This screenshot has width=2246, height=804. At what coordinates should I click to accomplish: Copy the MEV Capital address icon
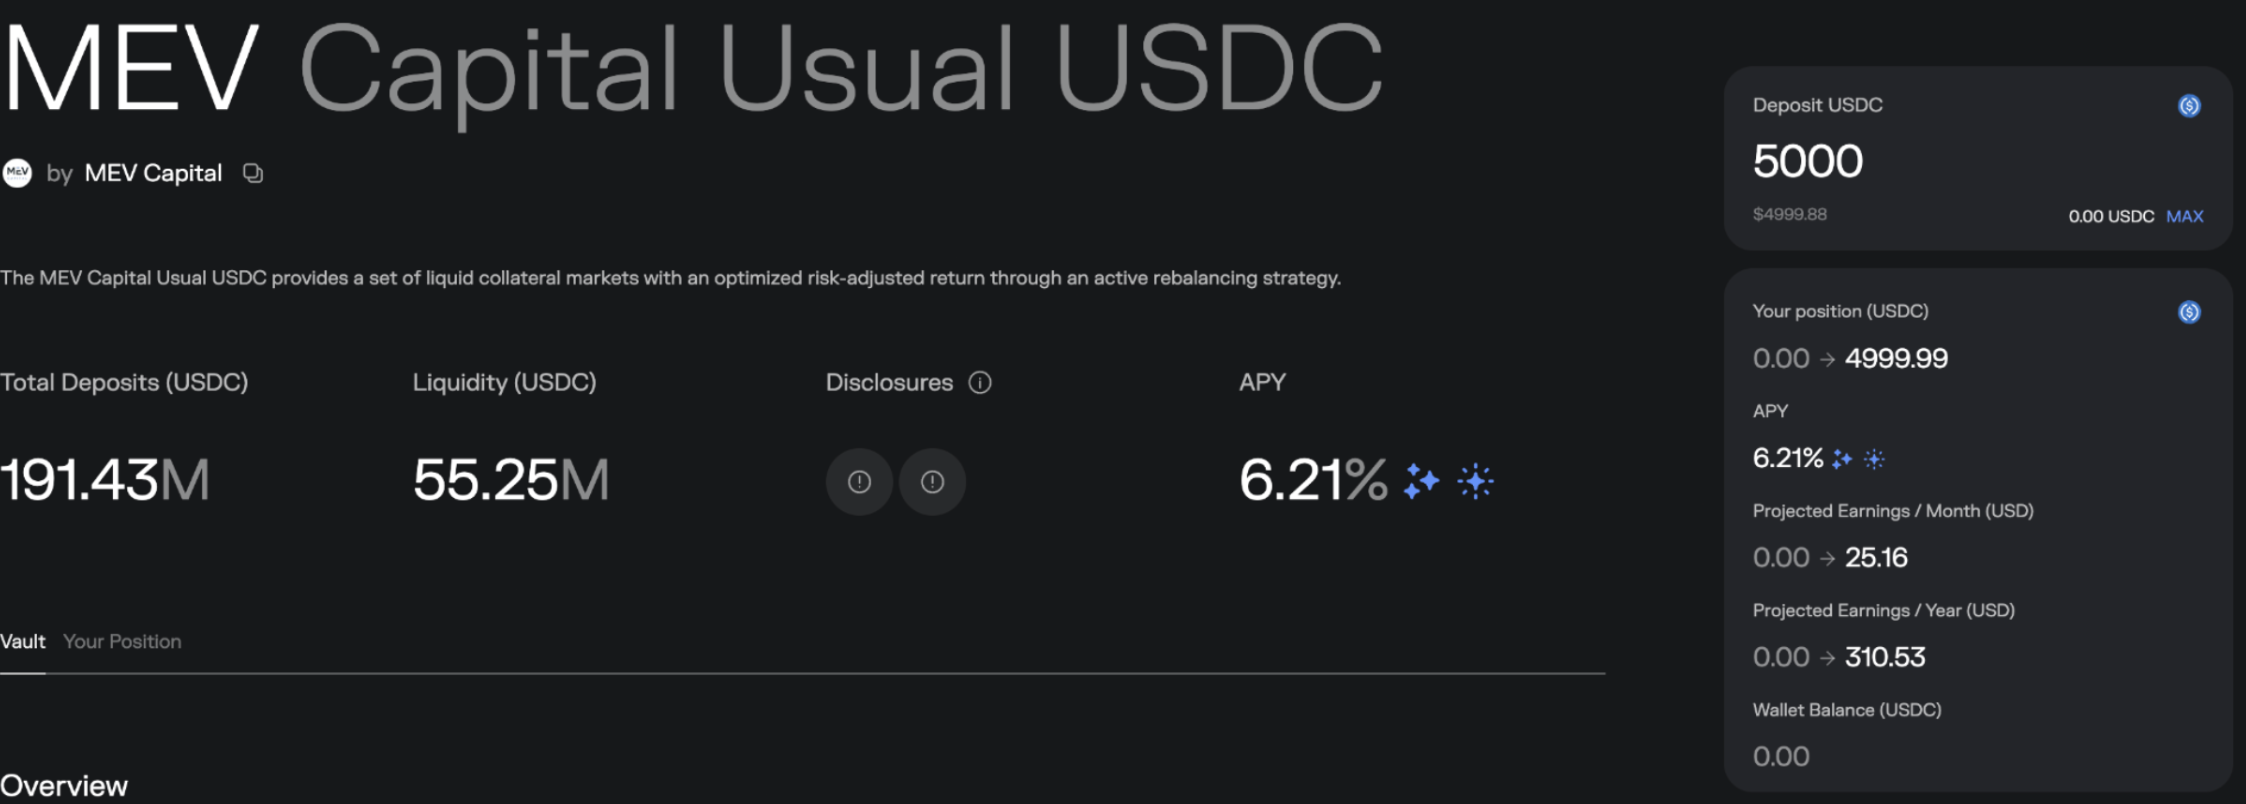pyautogui.click(x=253, y=173)
